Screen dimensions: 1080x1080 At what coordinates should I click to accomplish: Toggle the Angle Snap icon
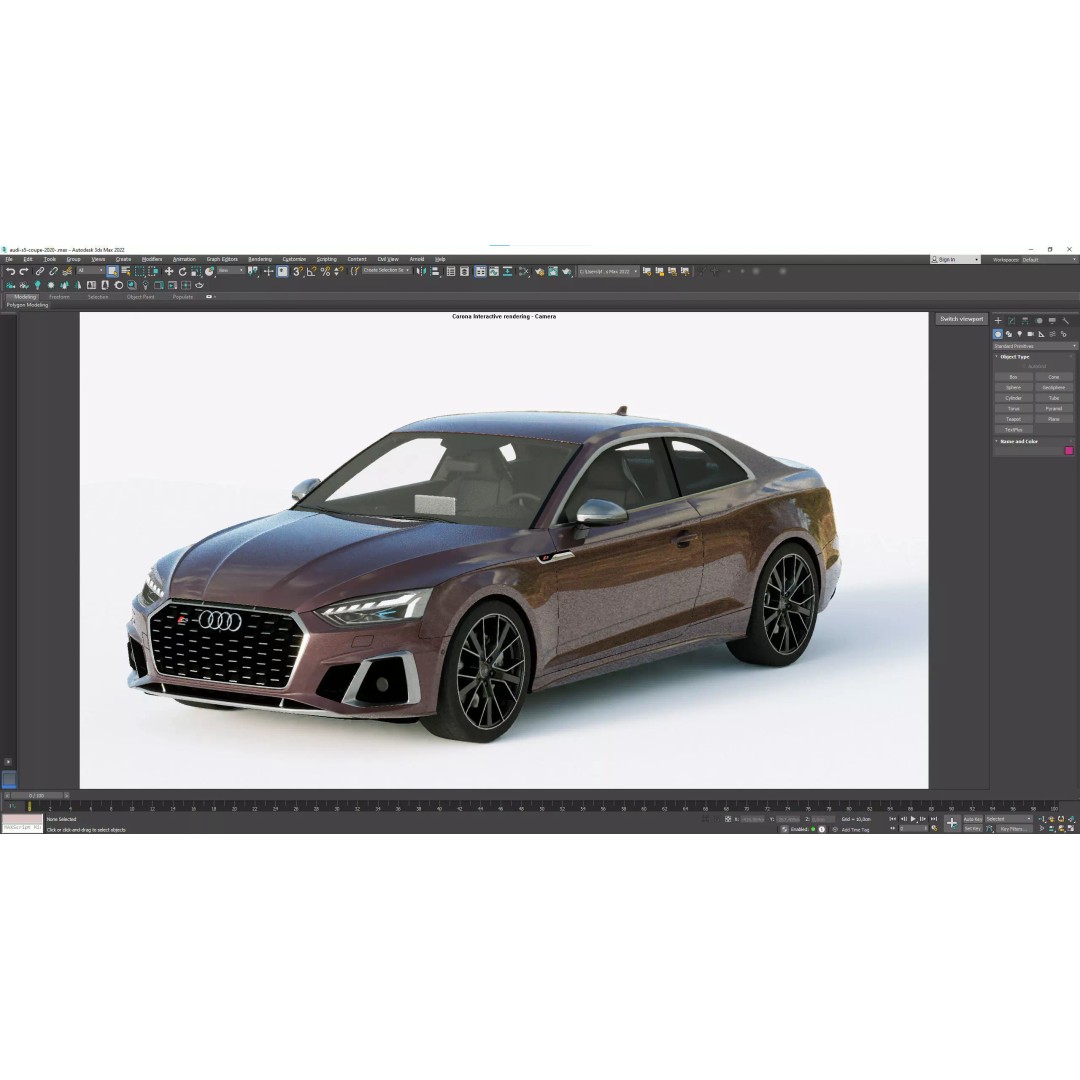click(x=311, y=271)
